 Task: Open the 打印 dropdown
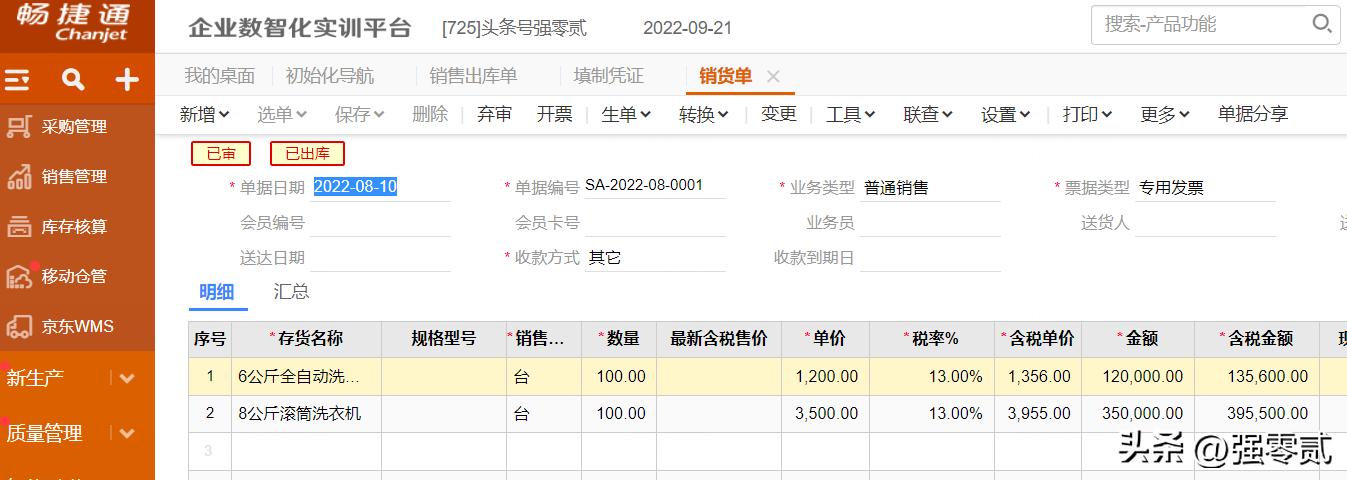pos(1088,115)
